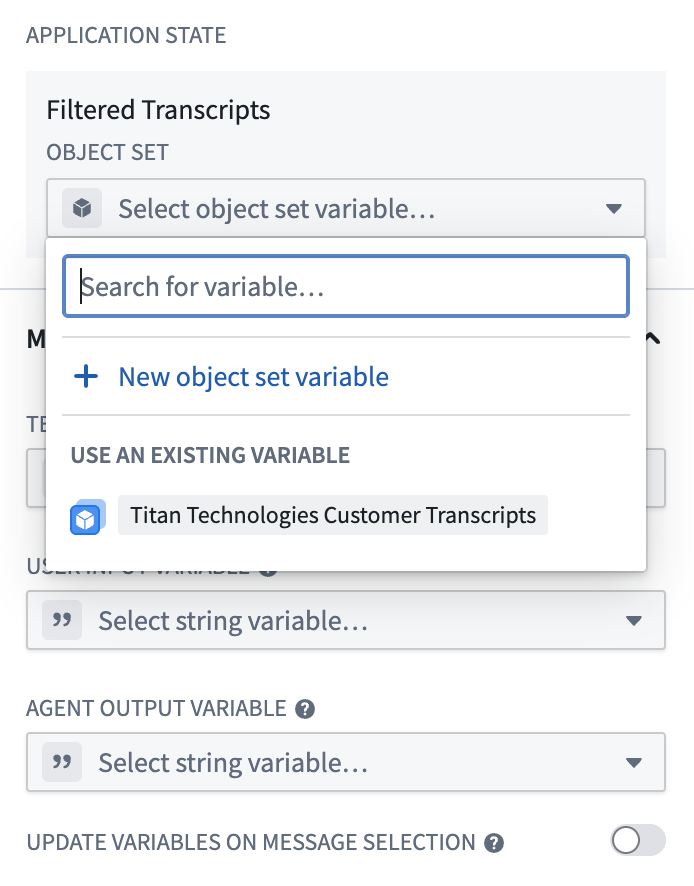Click the quote icon in the agent output selector
This screenshot has height=886, width=694.
62,762
